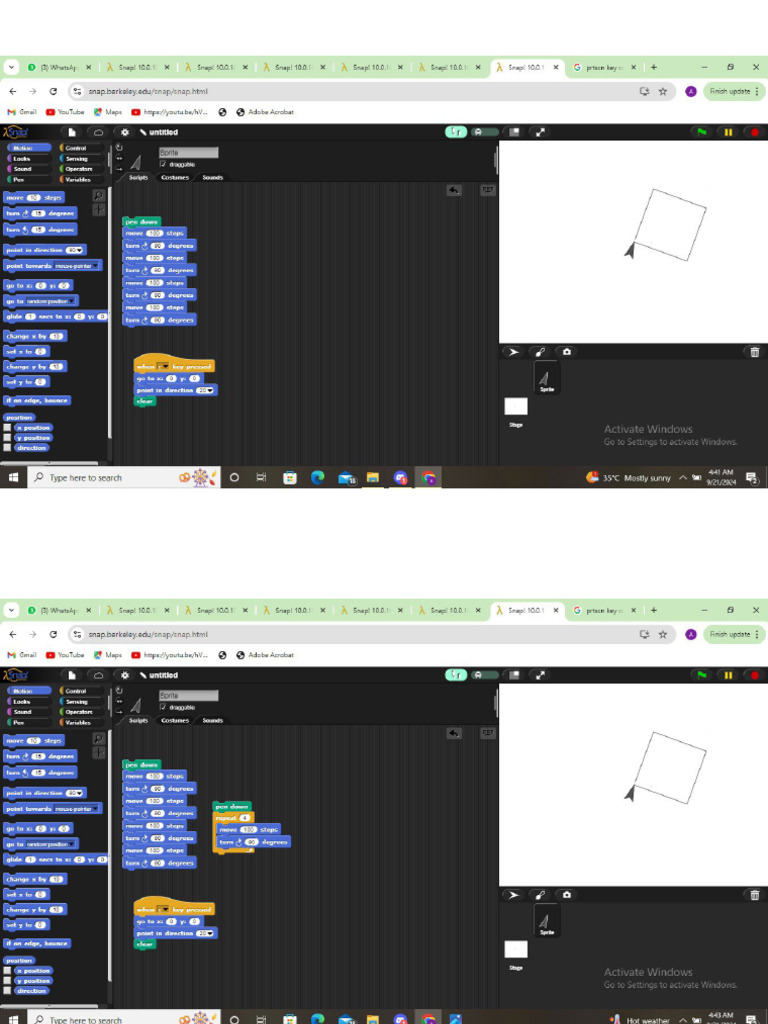Select the Variables category, lower screenshot
This screenshot has width=768, height=1024.
pyautogui.click(x=81, y=722)
